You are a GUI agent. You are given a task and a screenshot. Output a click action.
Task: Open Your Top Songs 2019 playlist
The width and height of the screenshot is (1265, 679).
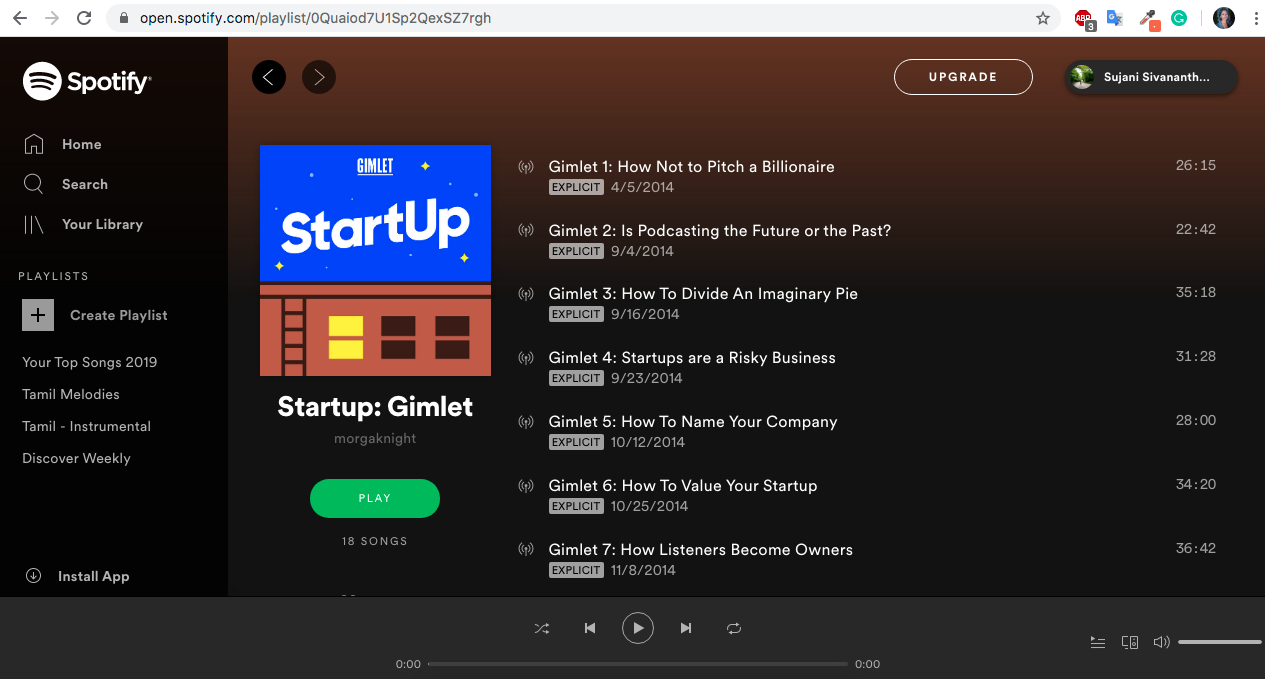point(90,362)
